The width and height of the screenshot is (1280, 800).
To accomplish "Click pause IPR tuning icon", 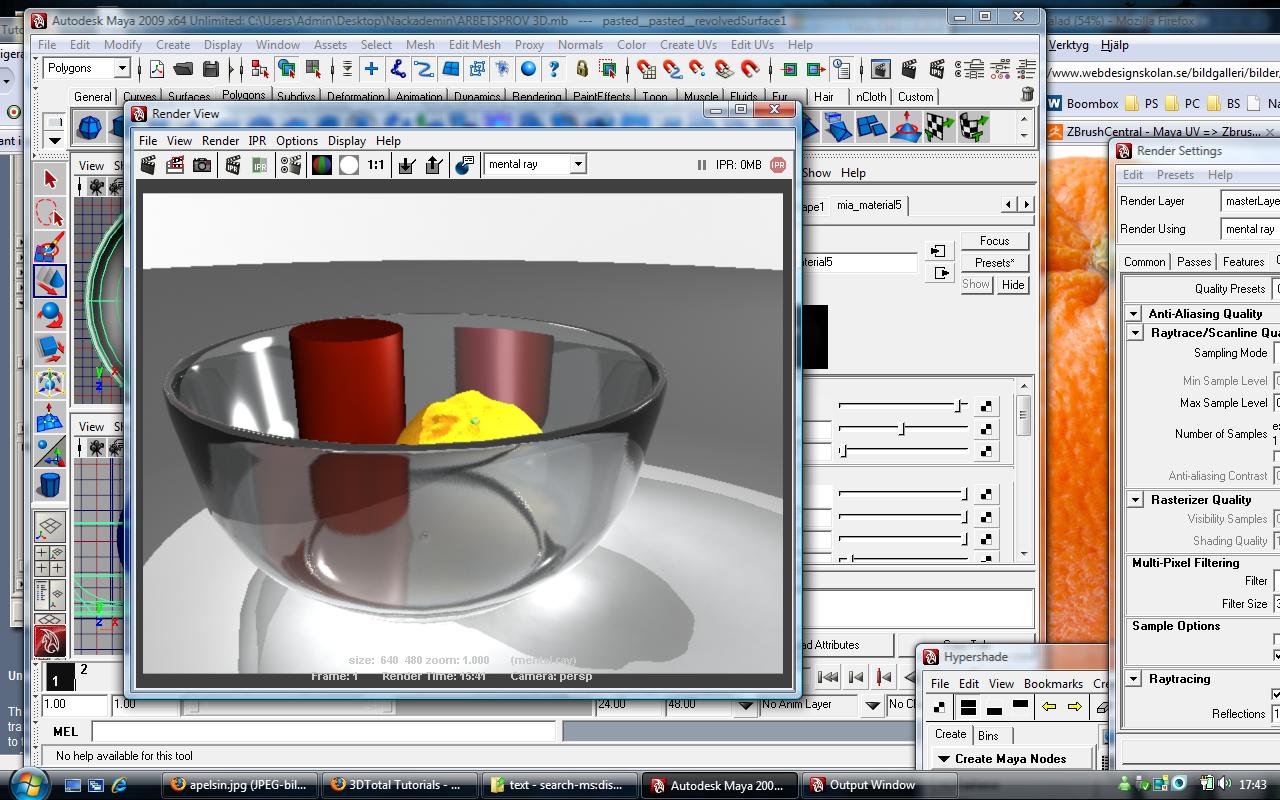I will coord(701,165).
